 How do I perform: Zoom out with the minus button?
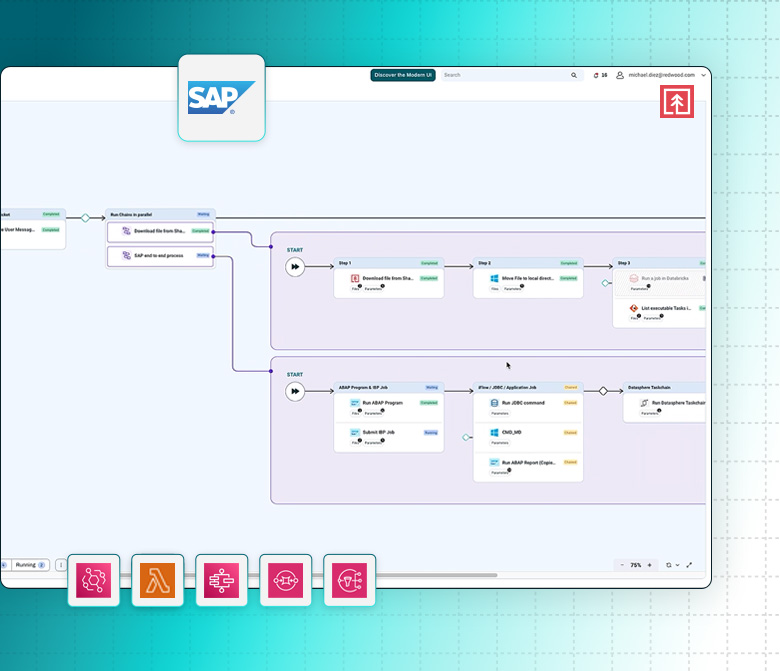(x=622, y=565)
